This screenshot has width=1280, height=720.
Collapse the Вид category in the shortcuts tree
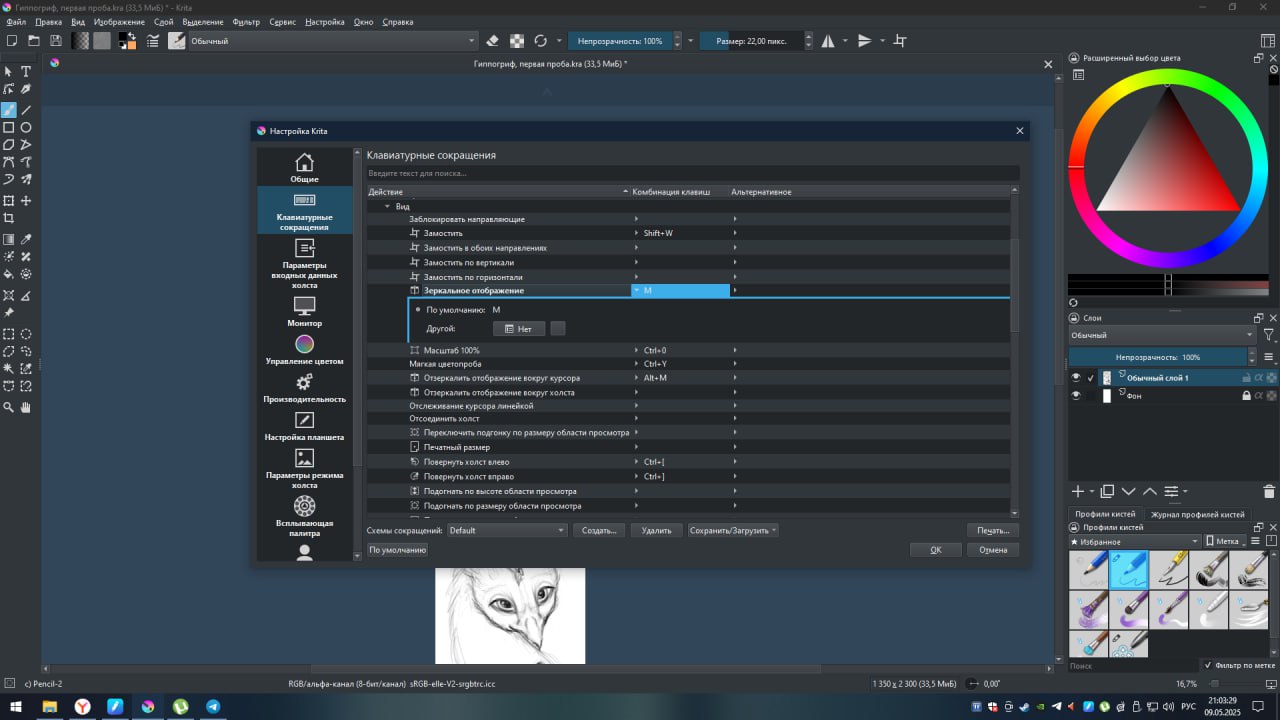pos(387,206)
